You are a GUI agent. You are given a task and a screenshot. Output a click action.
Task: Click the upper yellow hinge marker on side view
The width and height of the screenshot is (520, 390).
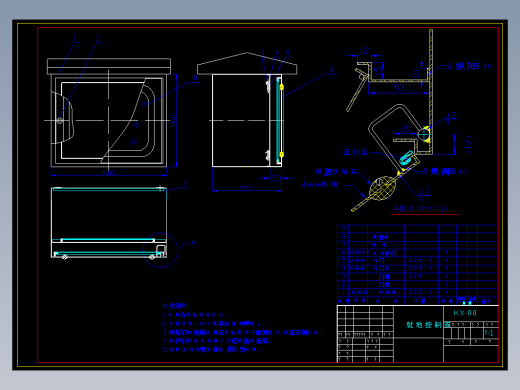tap(281, 87)
